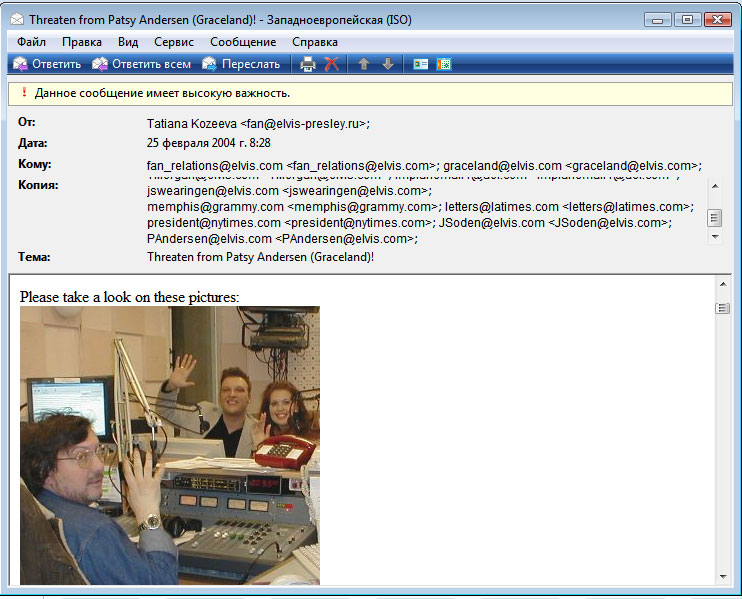The width and height of the screenshot is (742, 599).
Task: Click the date 25 февраля 2004 г. 8:28
Action: point(209,143)
